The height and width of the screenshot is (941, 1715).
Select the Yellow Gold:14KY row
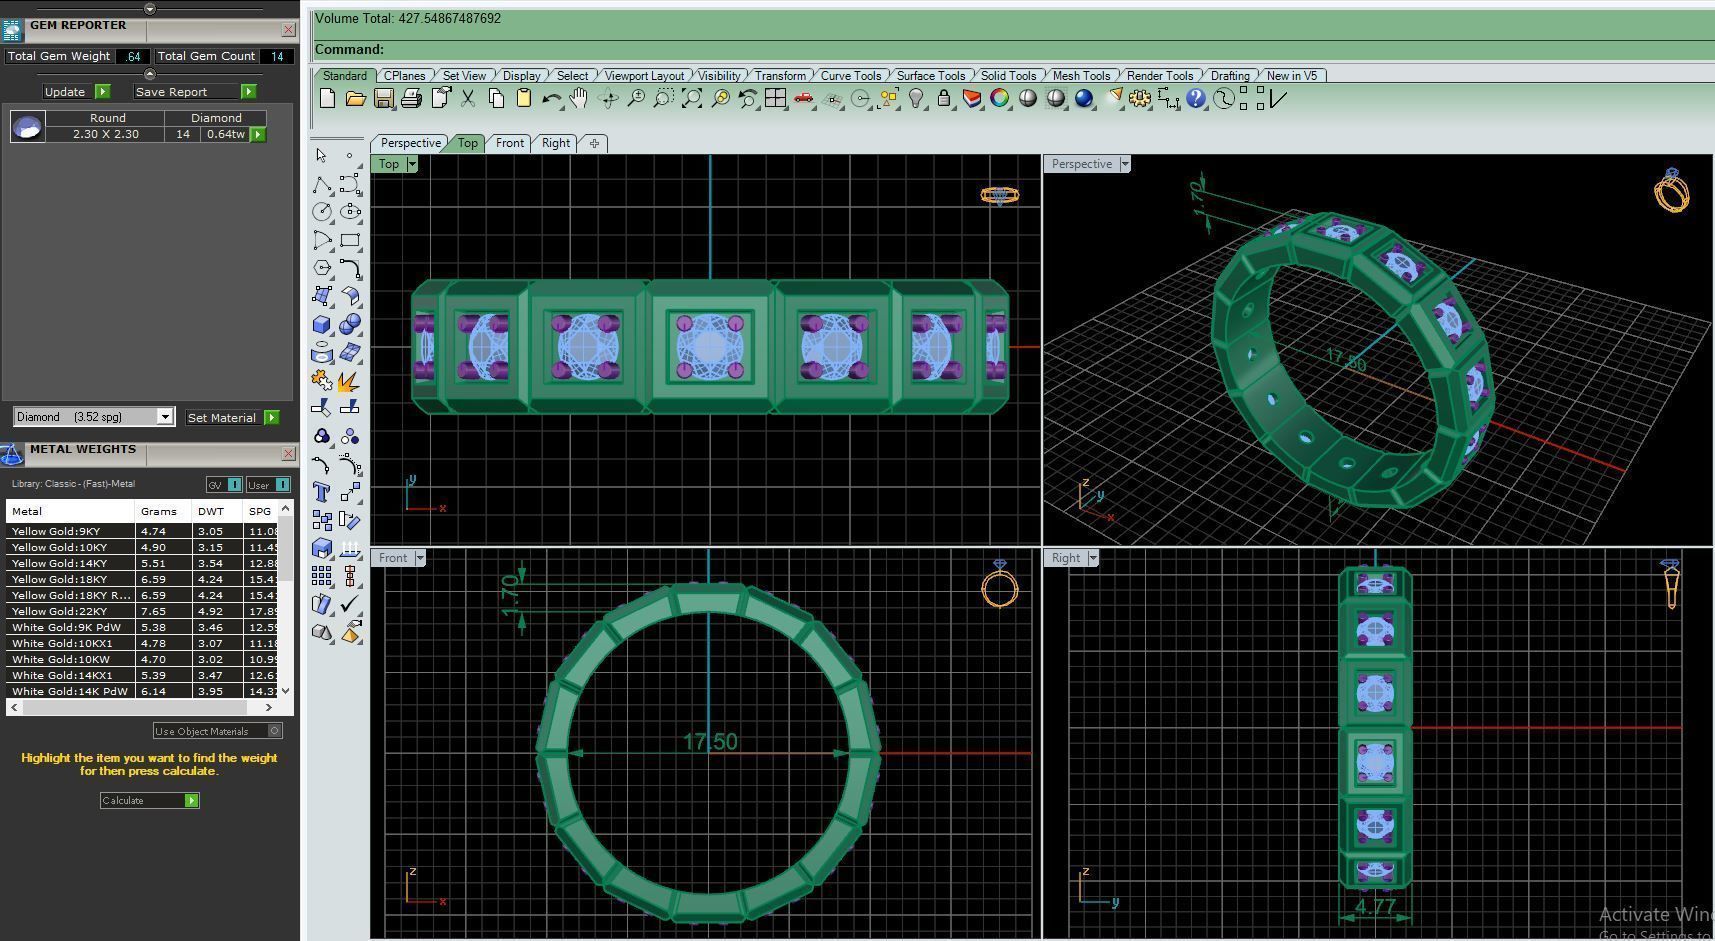[140, 563]
